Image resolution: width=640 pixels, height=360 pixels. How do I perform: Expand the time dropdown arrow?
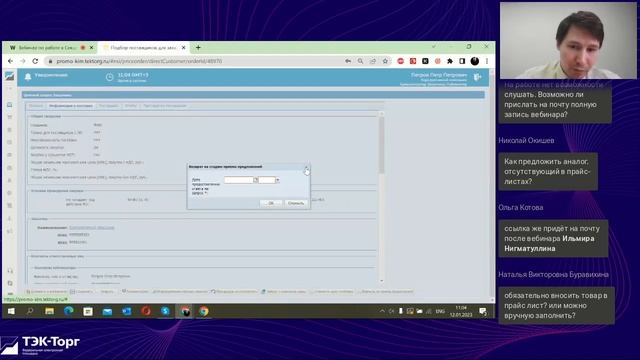278,180
